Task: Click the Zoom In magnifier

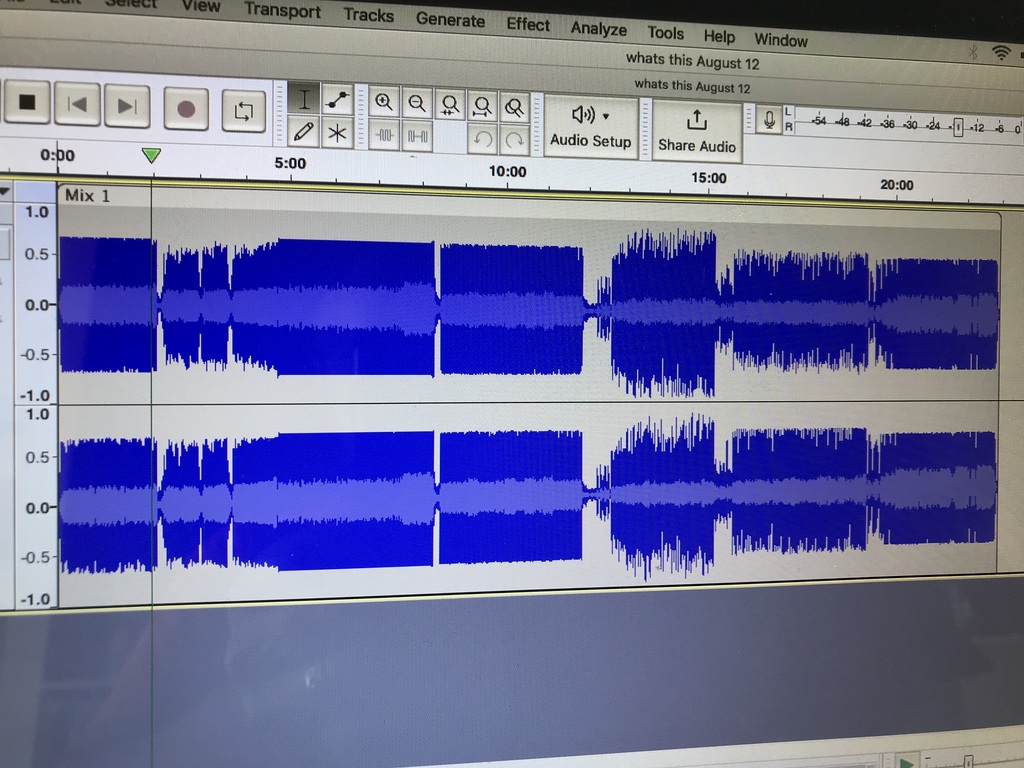Action: pos(384,103)
